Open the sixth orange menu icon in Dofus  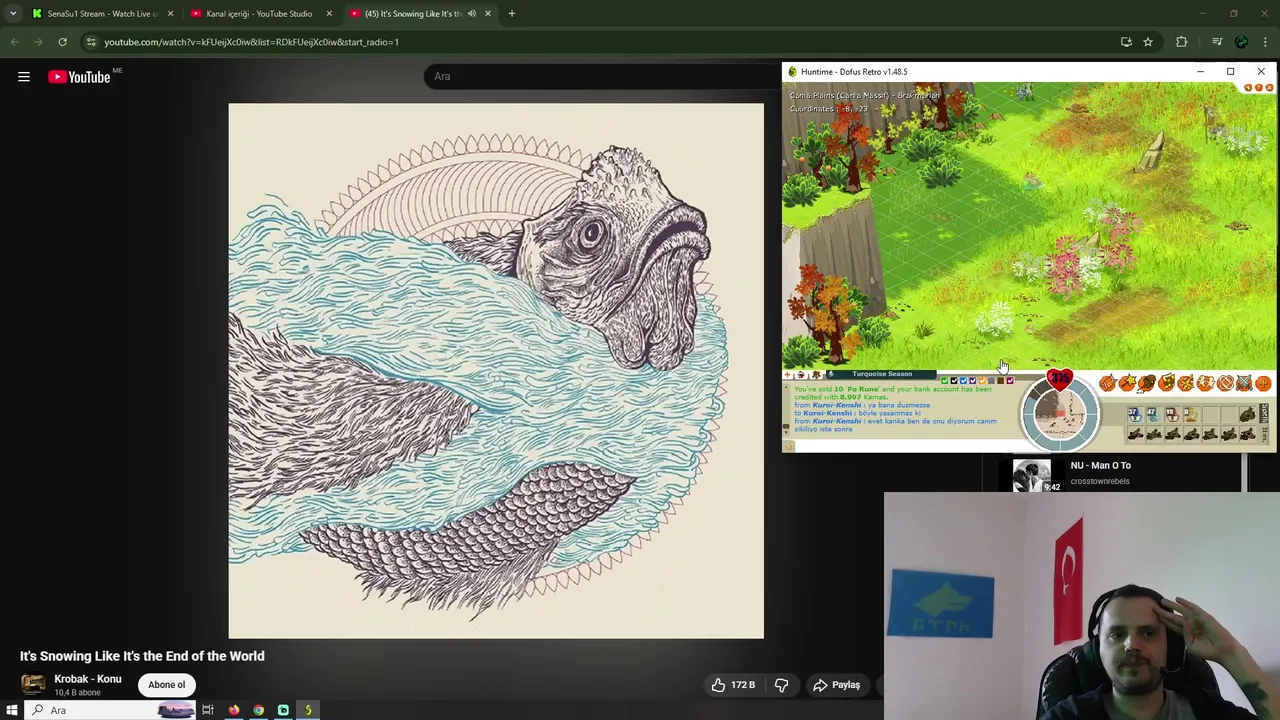coord(1205,383)
